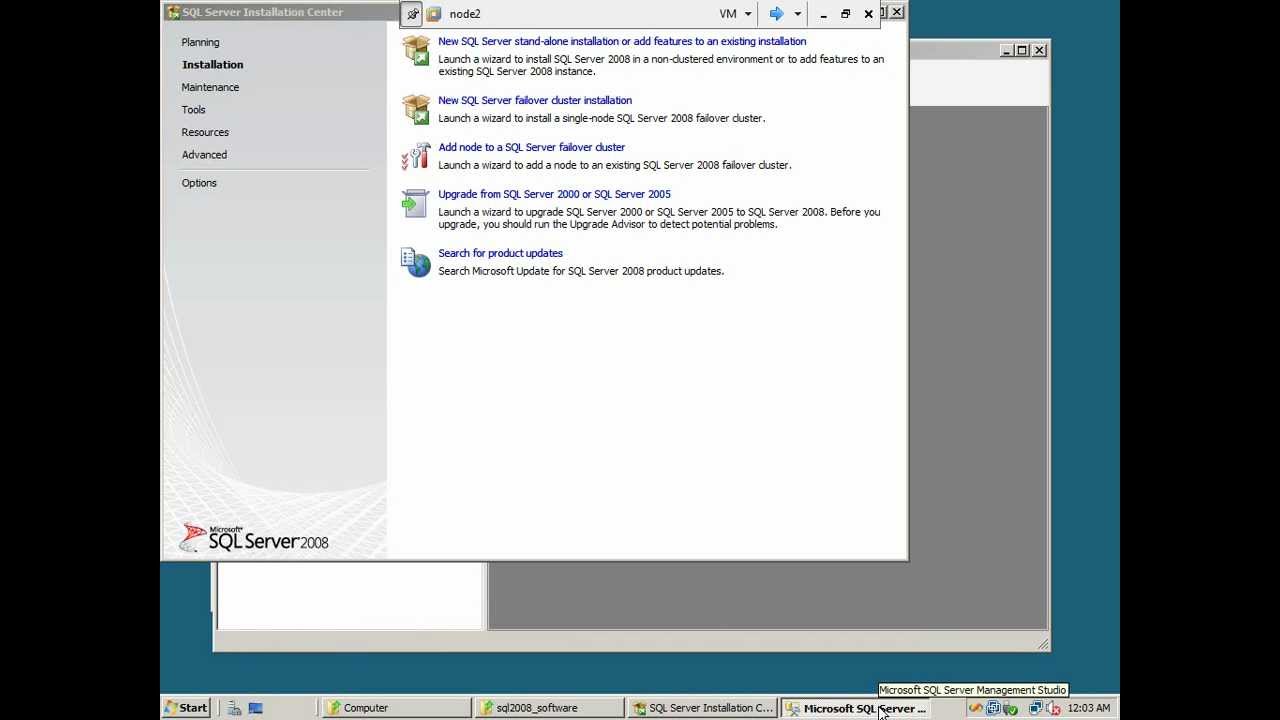This screenshot has width=1280, height=720.
Task: Click the failover cluster installation box icon
Action: click(x=416, y=108)
